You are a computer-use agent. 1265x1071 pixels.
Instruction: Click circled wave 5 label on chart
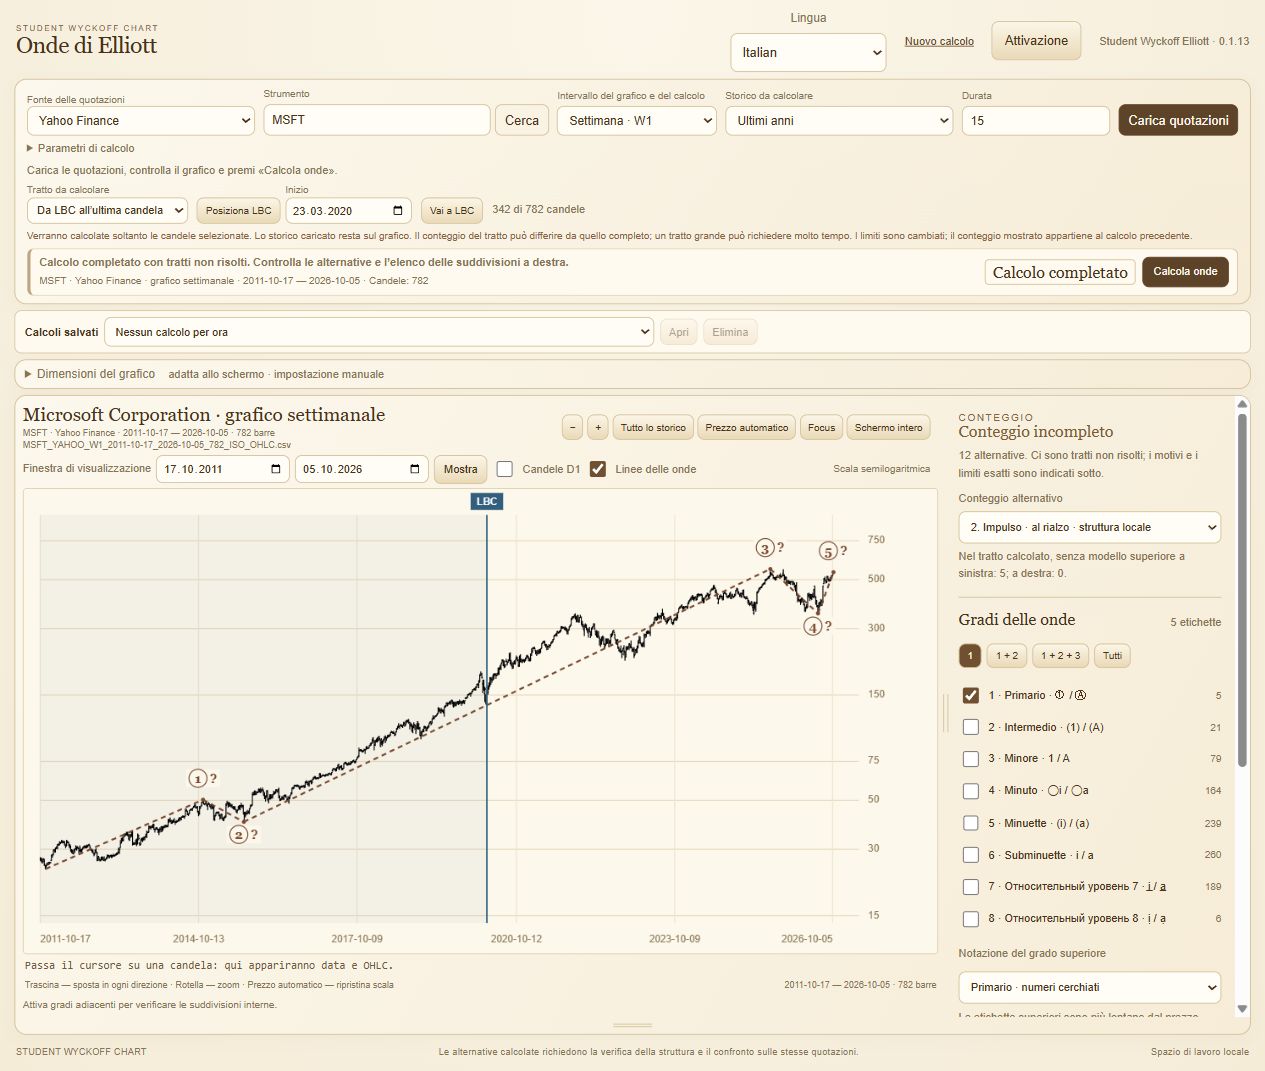828,551
